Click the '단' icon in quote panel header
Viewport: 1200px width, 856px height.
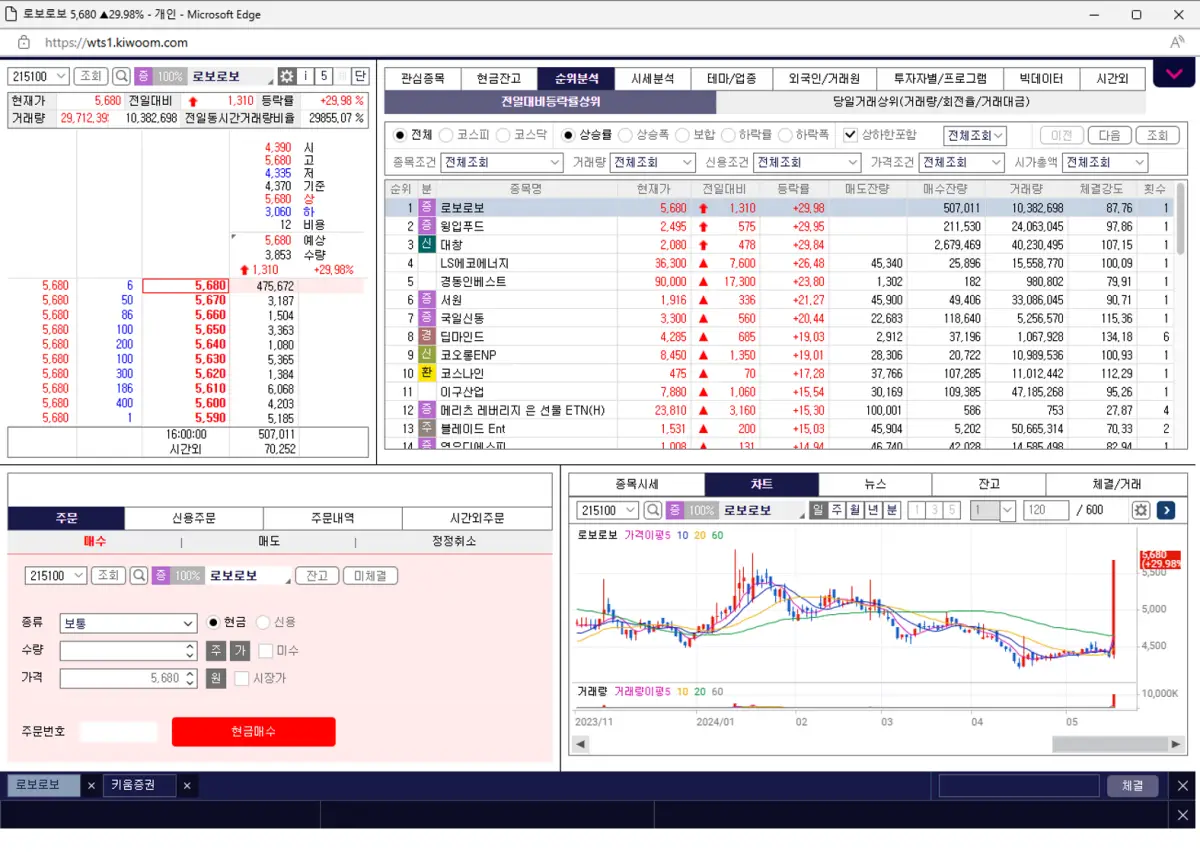pos(360,76)
